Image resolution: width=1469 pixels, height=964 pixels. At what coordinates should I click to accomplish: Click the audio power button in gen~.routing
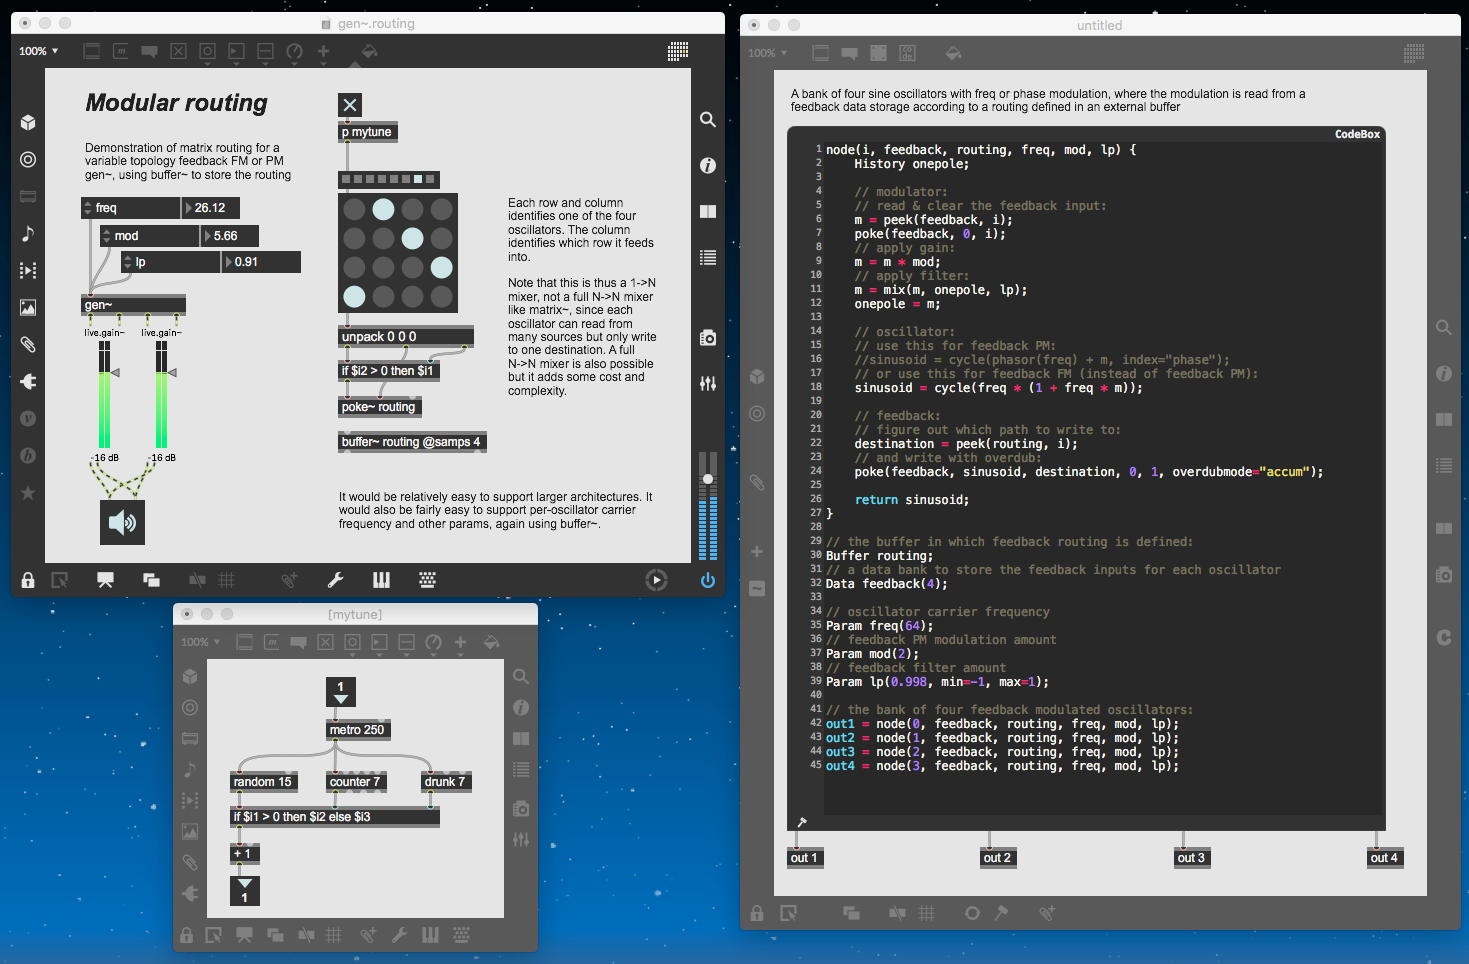click(707, 580)
